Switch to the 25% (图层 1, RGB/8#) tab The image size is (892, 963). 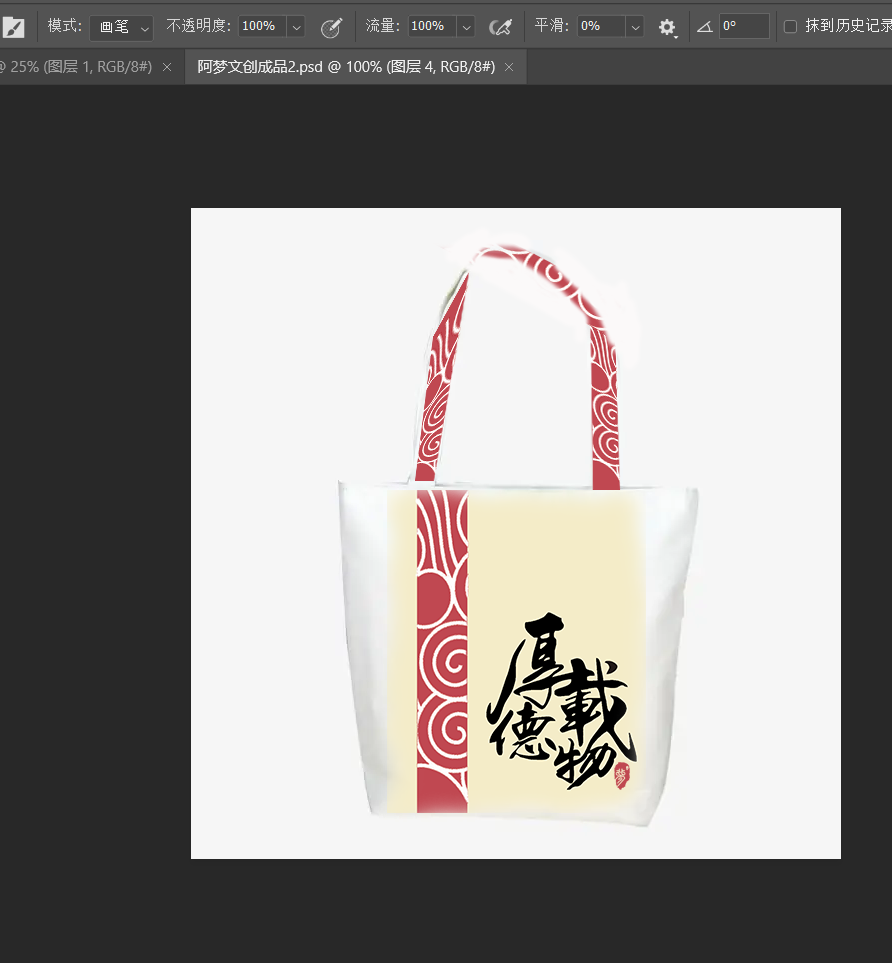(79, 67)
